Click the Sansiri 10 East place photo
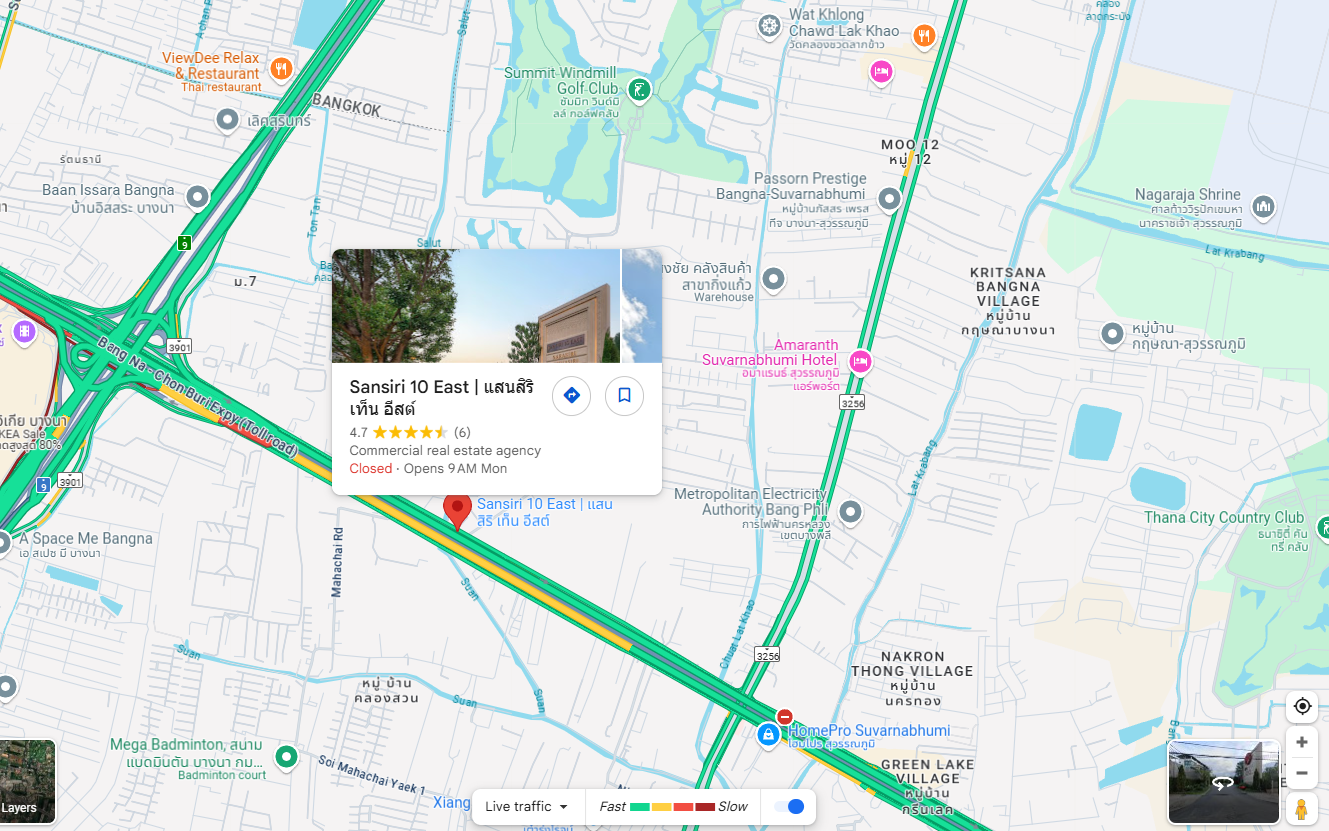The height and width of the screenshot is (831, 1329). (476, 306)
